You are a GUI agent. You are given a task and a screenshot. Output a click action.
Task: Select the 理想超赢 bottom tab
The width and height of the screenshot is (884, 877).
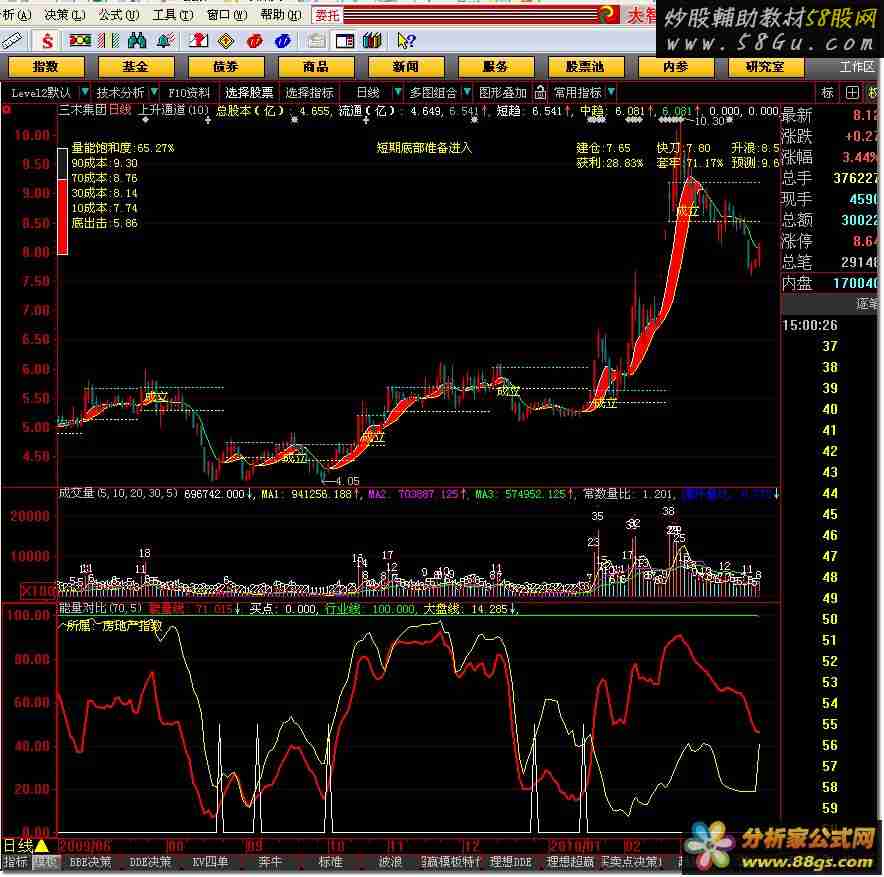coord(569,862)
